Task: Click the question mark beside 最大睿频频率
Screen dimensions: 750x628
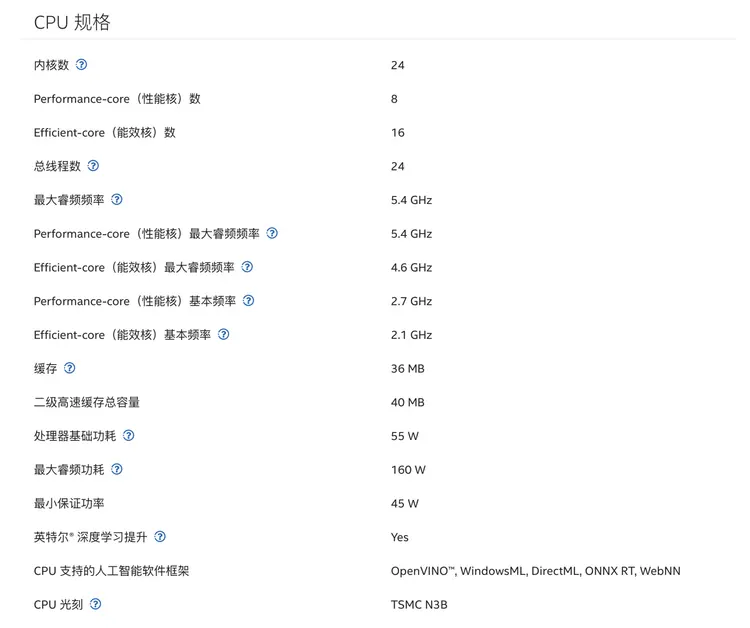Action: pos(117,200)
